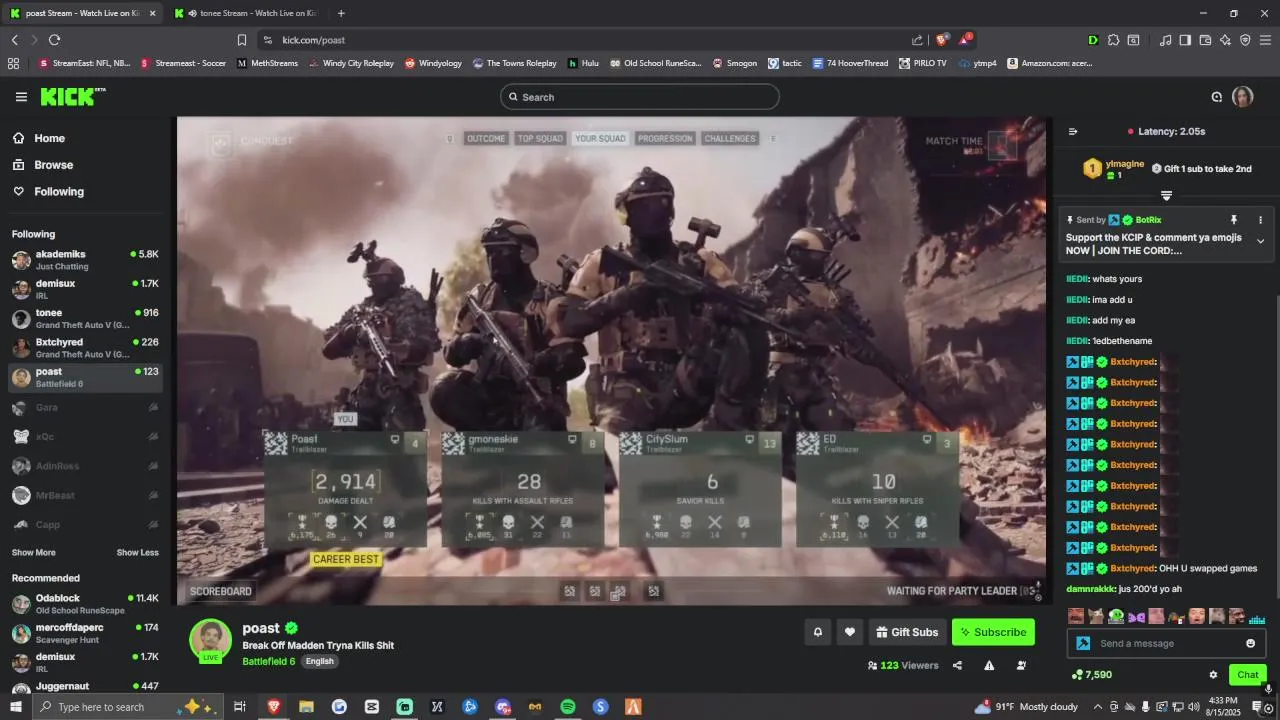Click the share stream icon

tap(957, 665)
